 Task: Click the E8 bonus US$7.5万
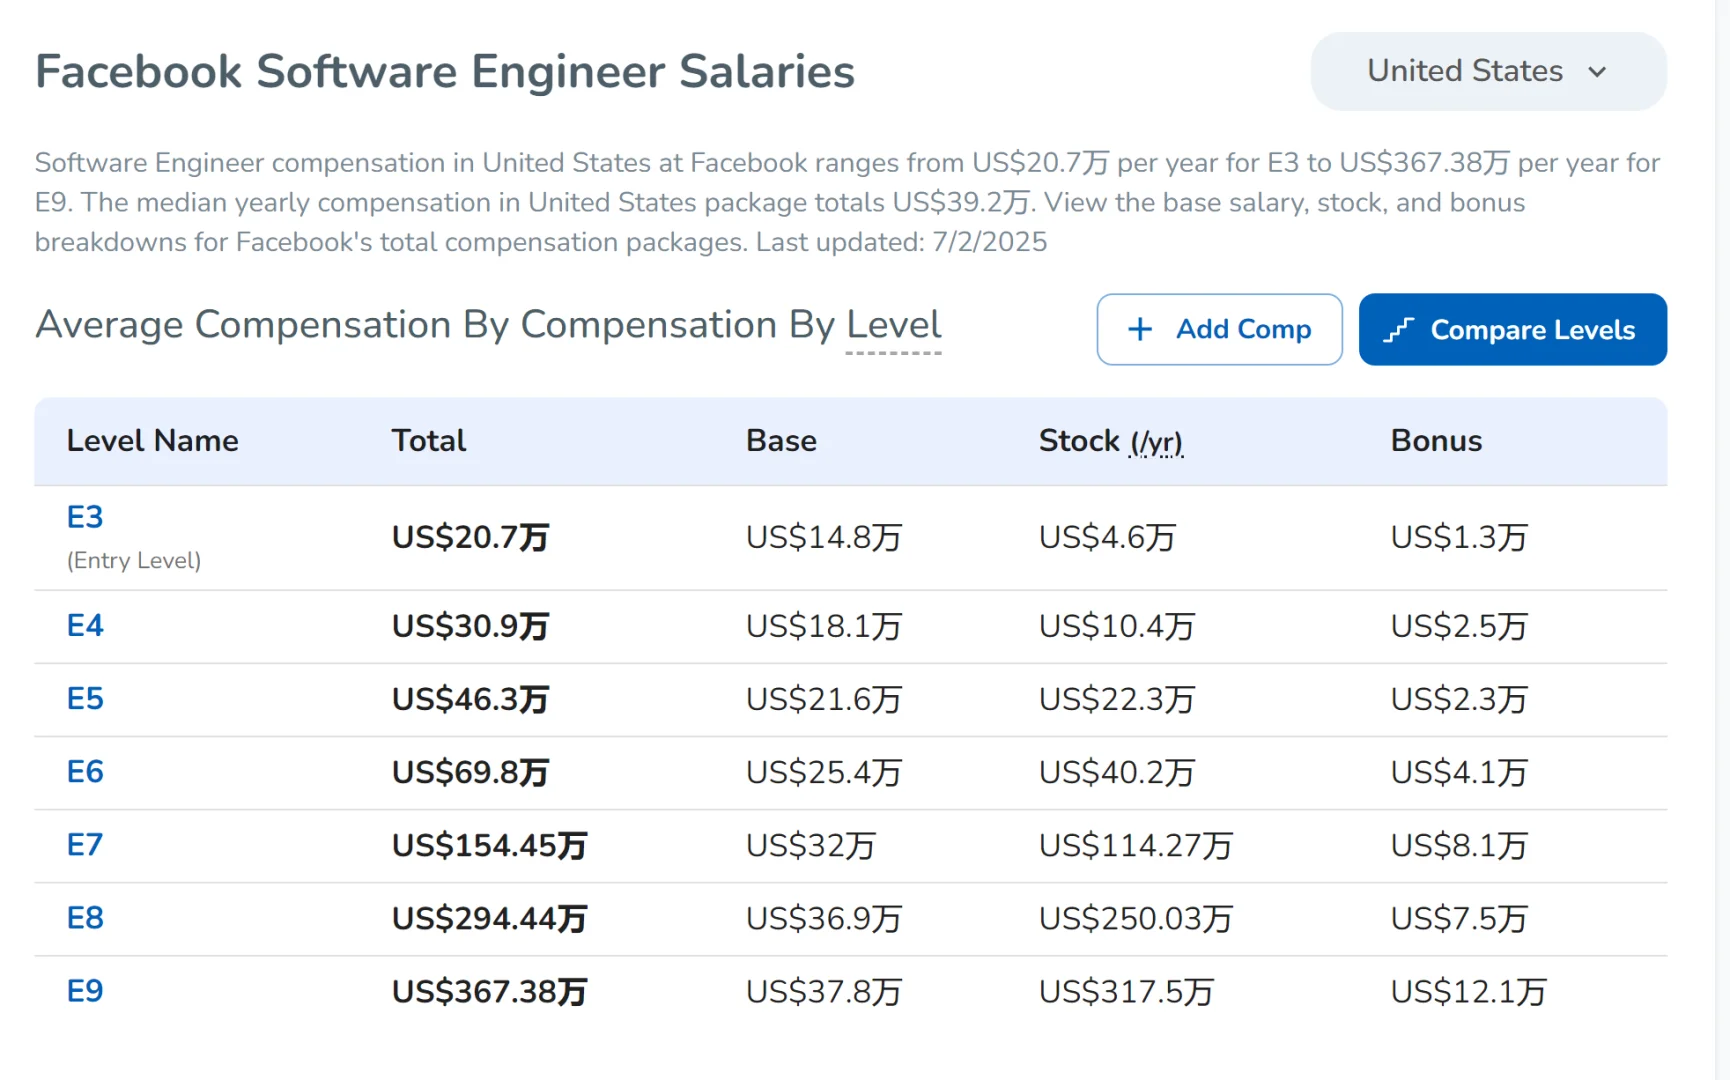pos(1459,919)
